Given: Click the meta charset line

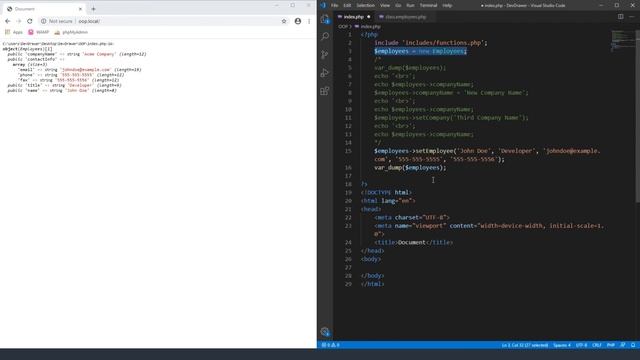Looking at the screenshot, I should tap(411, 218).
